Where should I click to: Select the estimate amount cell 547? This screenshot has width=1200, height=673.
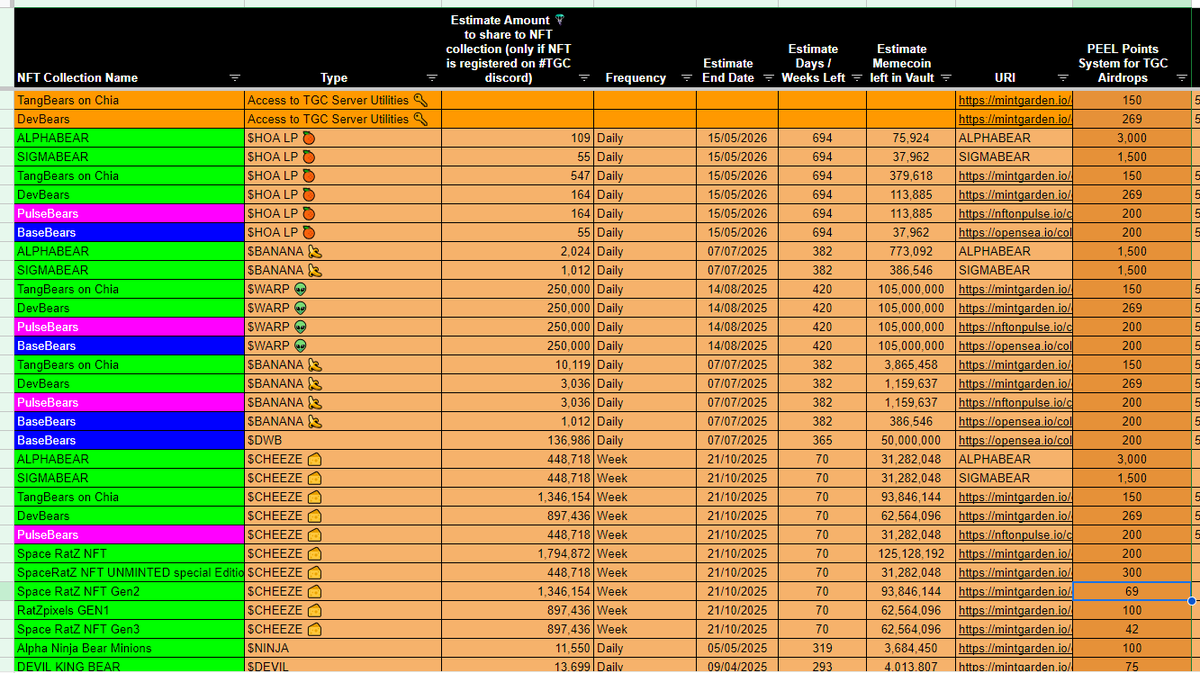pyautogui.click(x=518, y=176)
